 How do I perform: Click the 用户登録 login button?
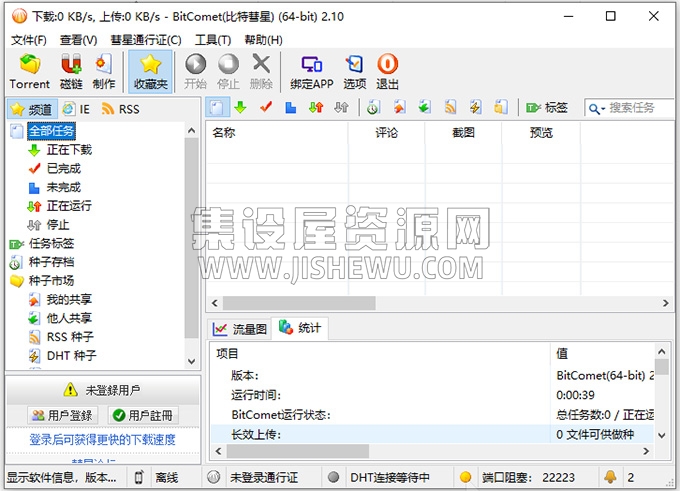(x=62, y=416)
